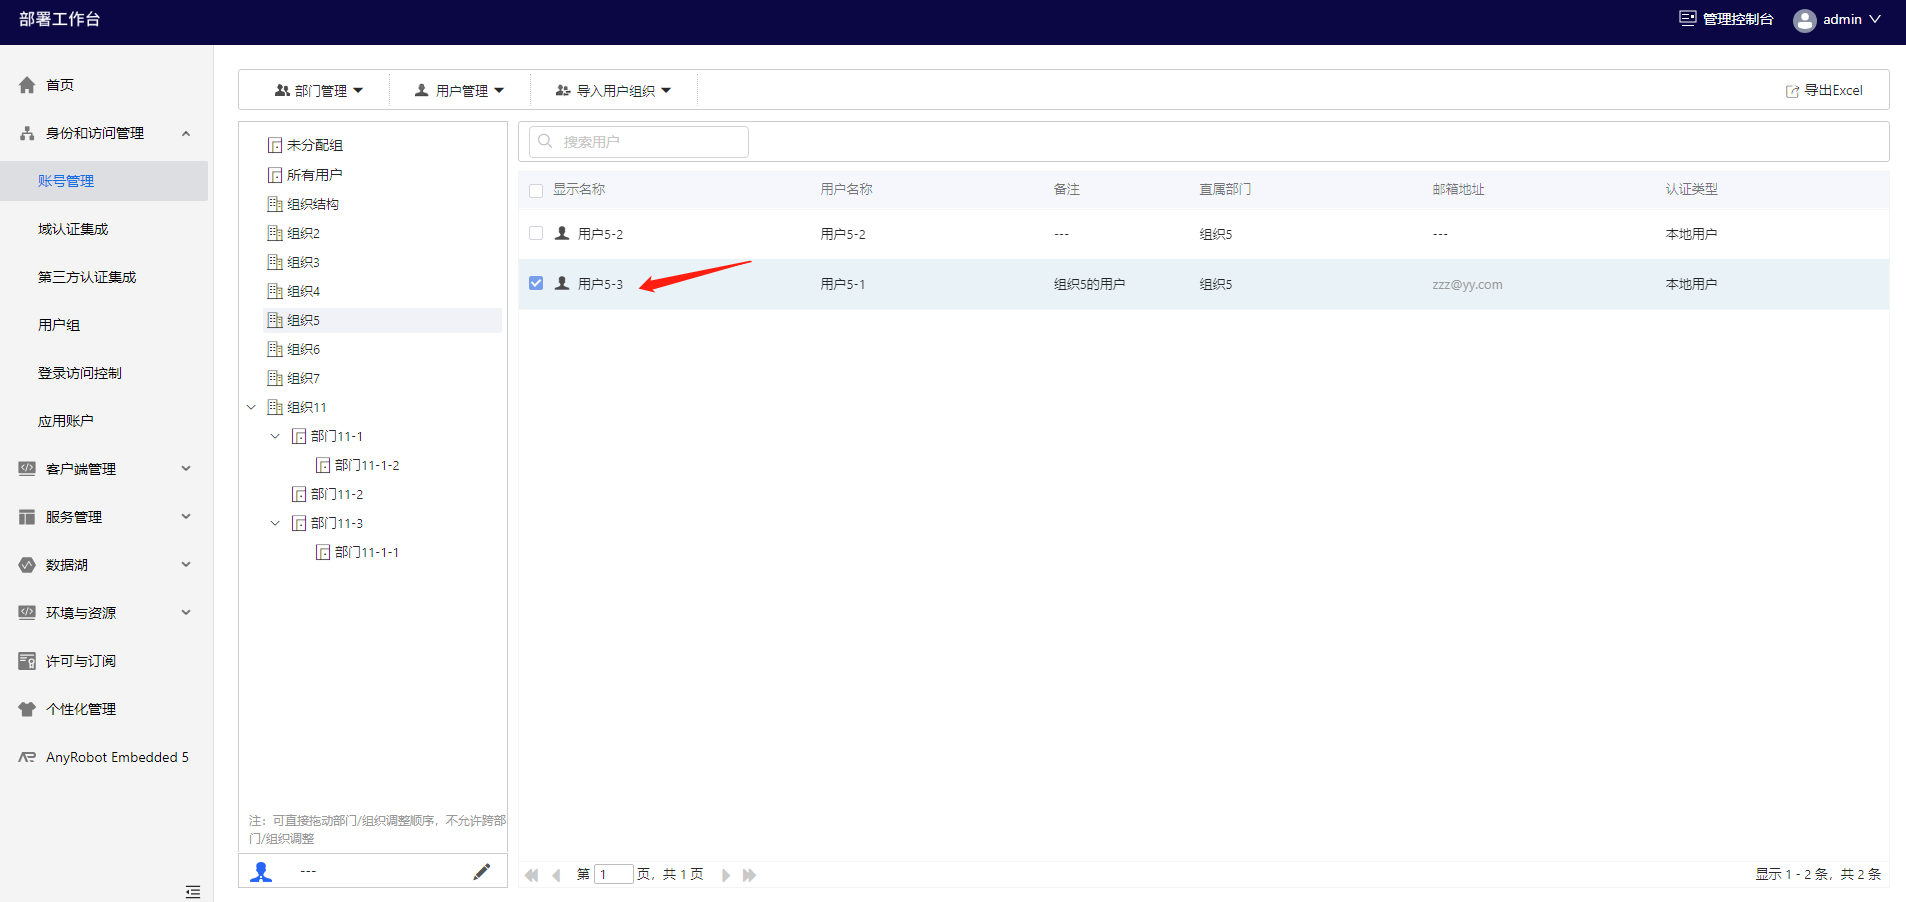1906x902 pixels.
Task: Go to first page icon
Action: click(x=531, y=875)
